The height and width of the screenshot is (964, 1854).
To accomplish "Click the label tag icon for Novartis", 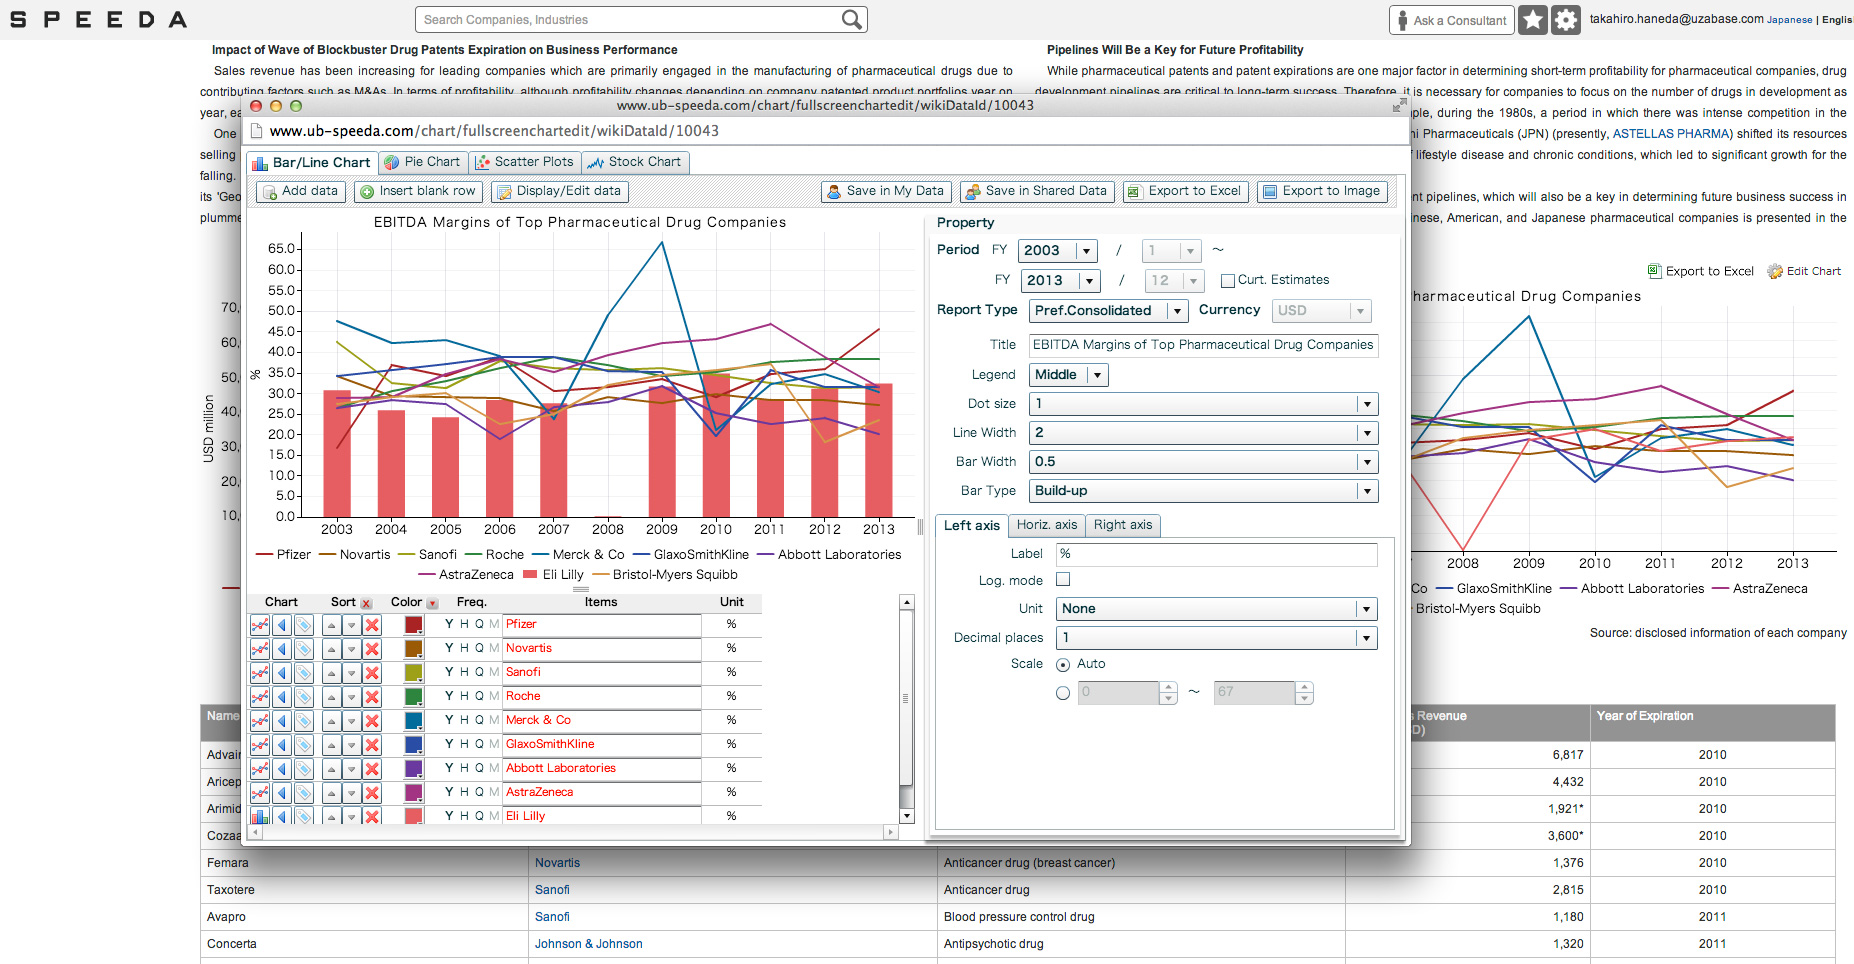I will point(304,649).
